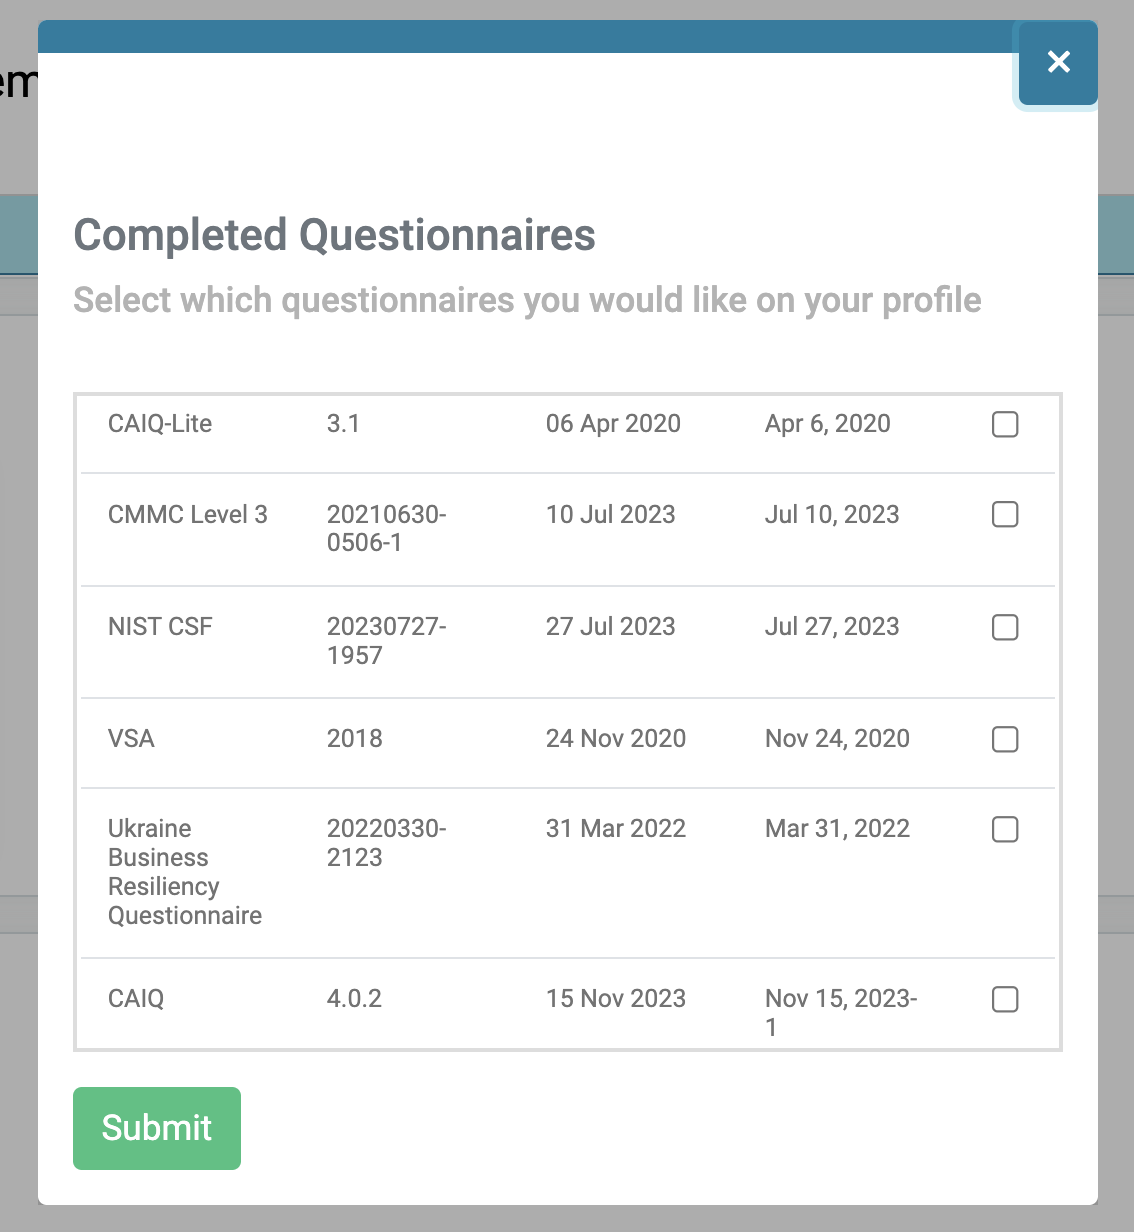Check the CAIQ-Lite questionnaire checkbox
Image resolution: width=1134 pixels, height=1232 pixels.
coord(1004,424)
